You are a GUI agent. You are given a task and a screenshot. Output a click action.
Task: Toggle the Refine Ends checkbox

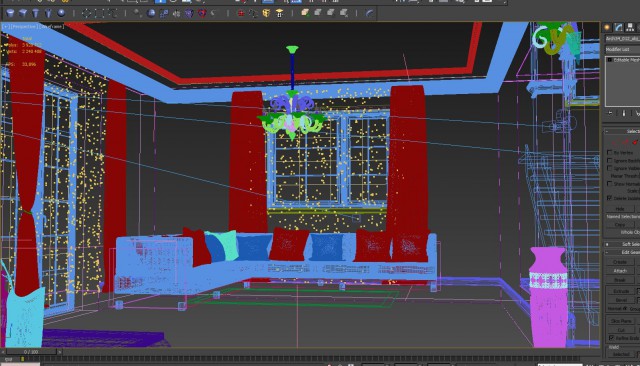click(611, 338)
